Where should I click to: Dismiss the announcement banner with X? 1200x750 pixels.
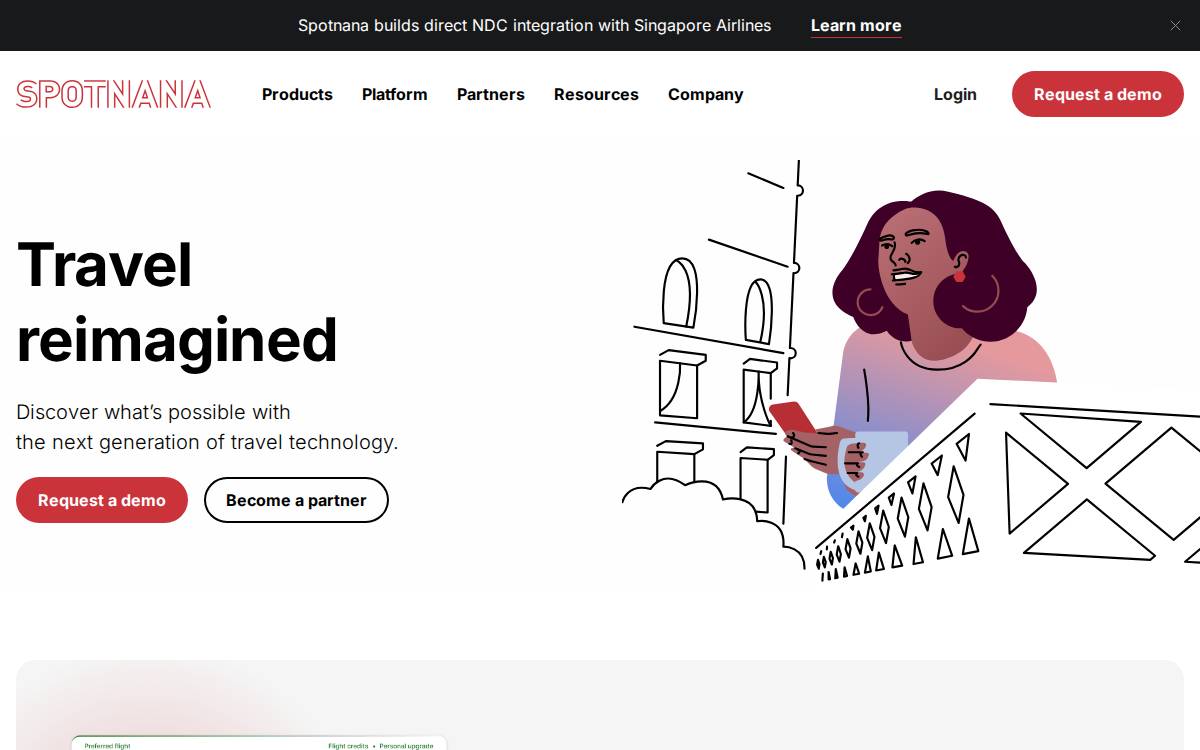coord(1175,26)
